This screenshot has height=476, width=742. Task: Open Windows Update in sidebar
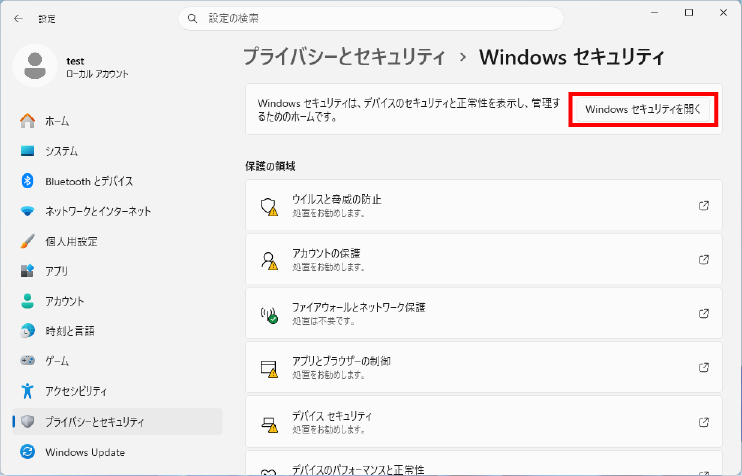click(x=117, y=452)
